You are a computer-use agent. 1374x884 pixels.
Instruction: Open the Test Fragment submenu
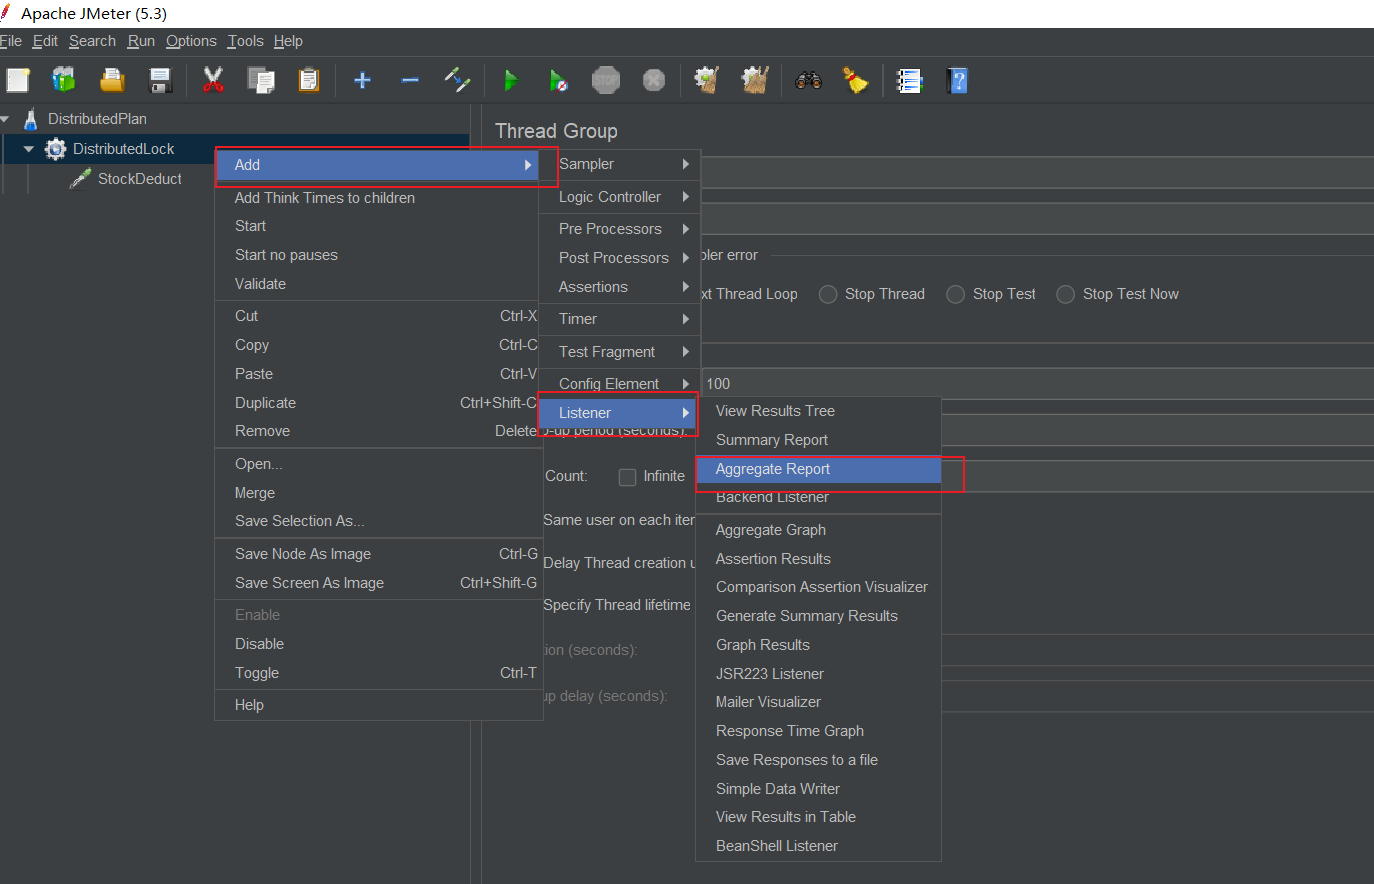[x=620, y=352]
